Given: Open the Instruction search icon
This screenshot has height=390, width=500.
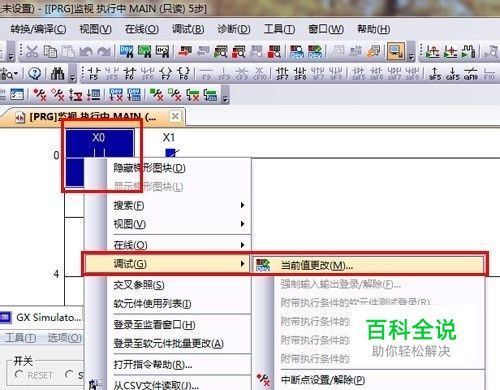Looking at the screenshot, I should point(144,52).
